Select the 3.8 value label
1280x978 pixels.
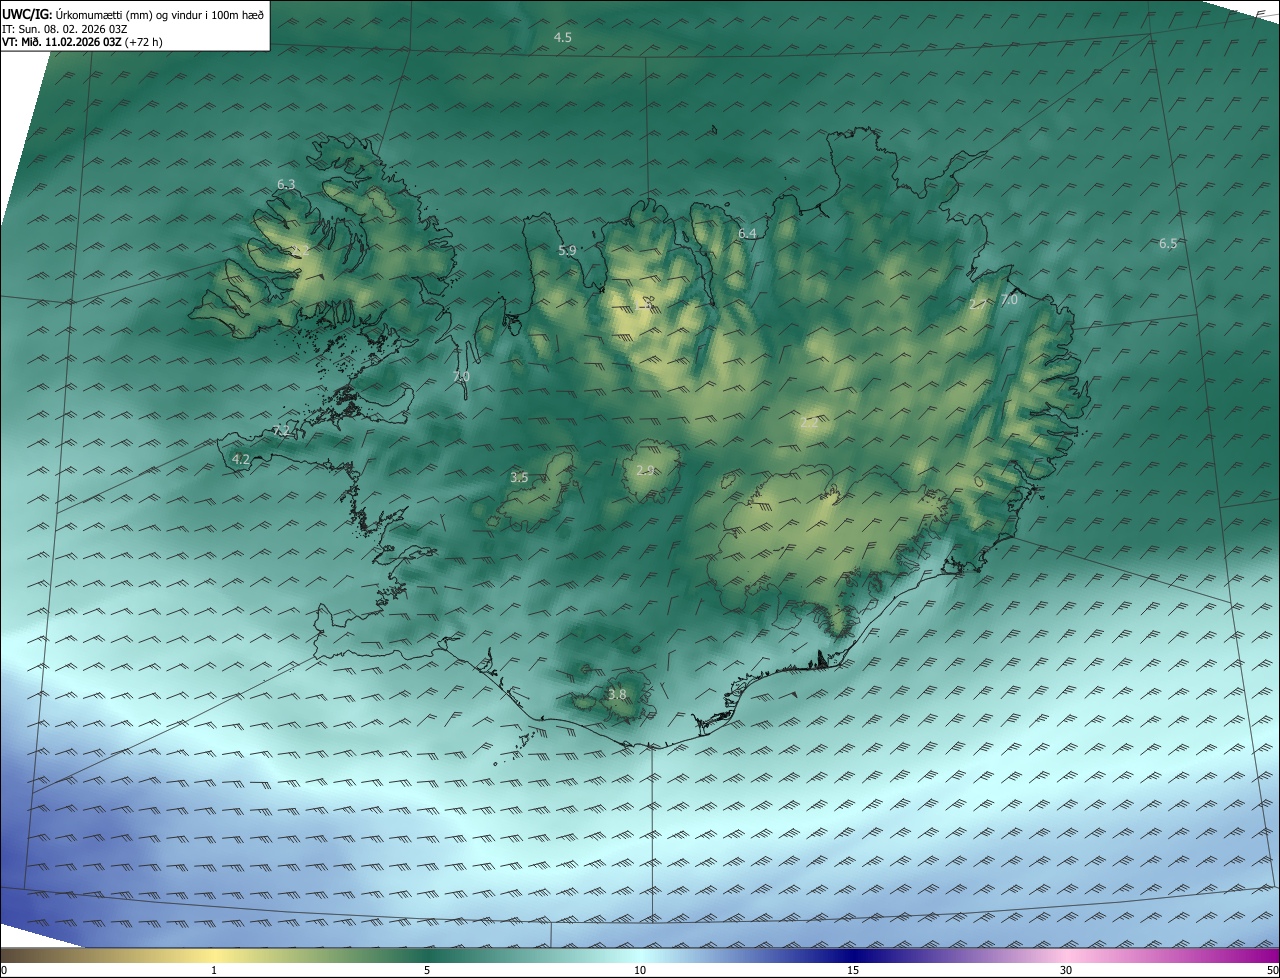(617, 694)
